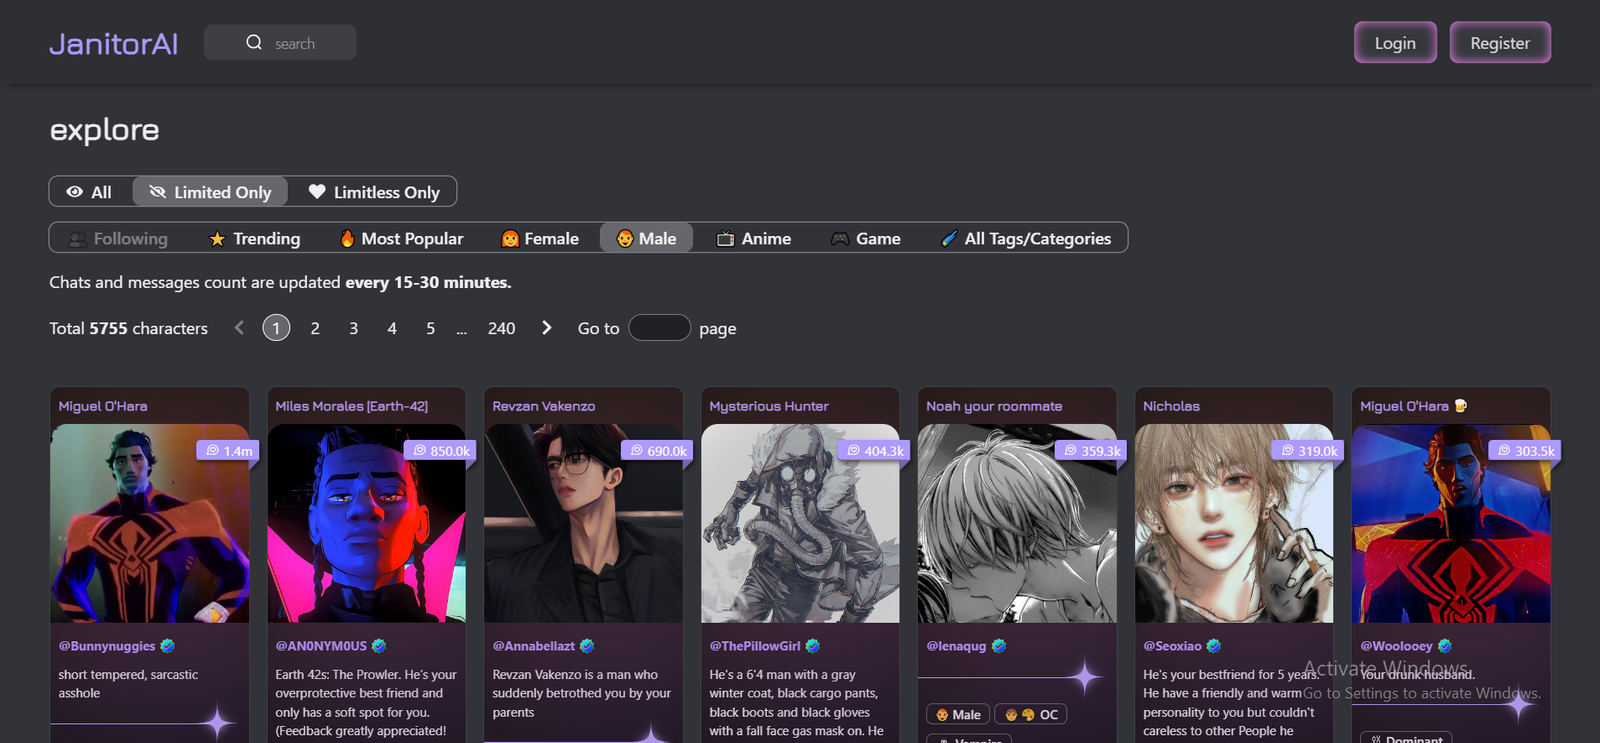Click verified badge next to @ThePillowGirl

tap(813, 646)
